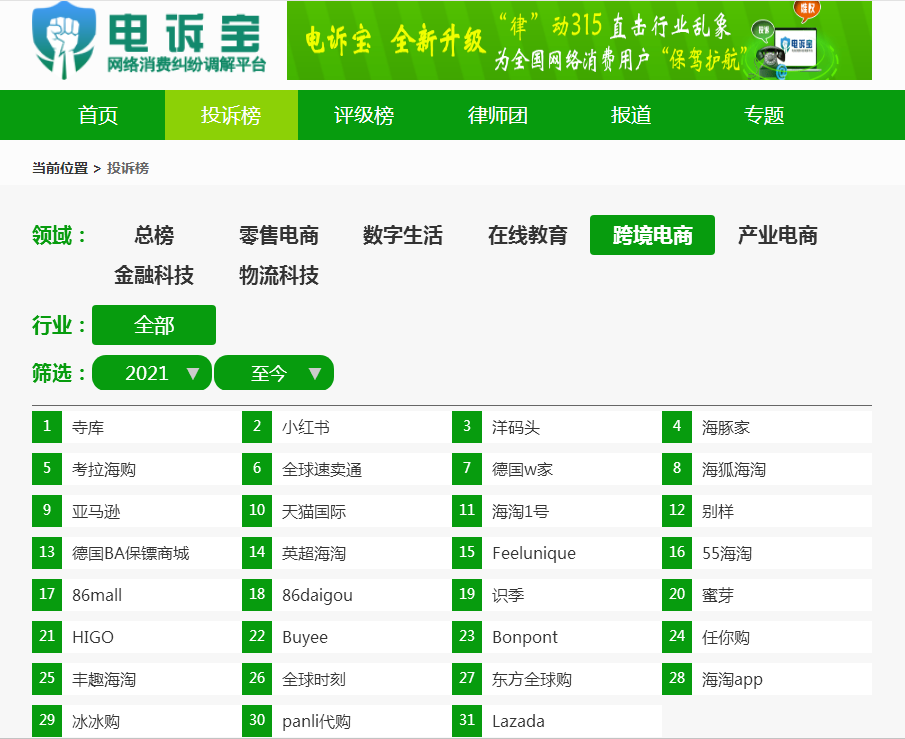The image size is (905, 739).
Task: Open rank 5 考拉海购 entry
Action: point(137,469)
